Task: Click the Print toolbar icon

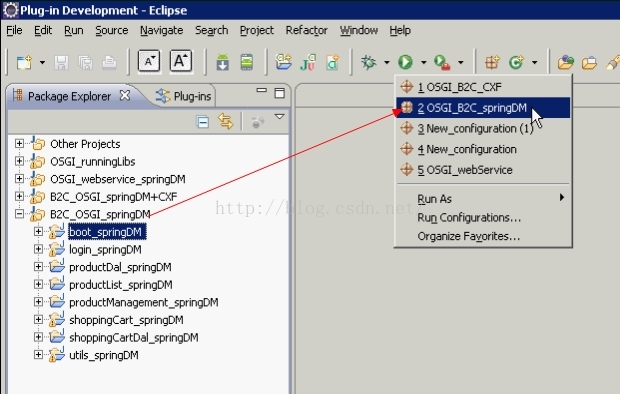Action: [109, 63]
